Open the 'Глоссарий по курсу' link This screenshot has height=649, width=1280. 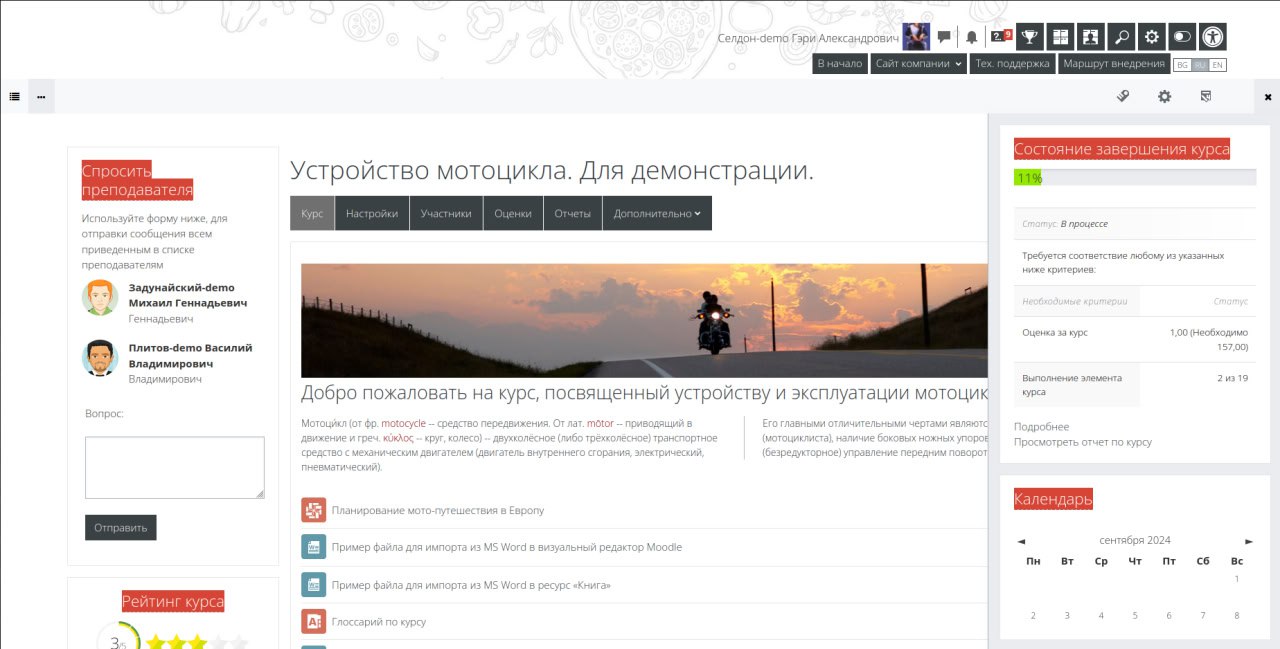[x=379, y=622]
